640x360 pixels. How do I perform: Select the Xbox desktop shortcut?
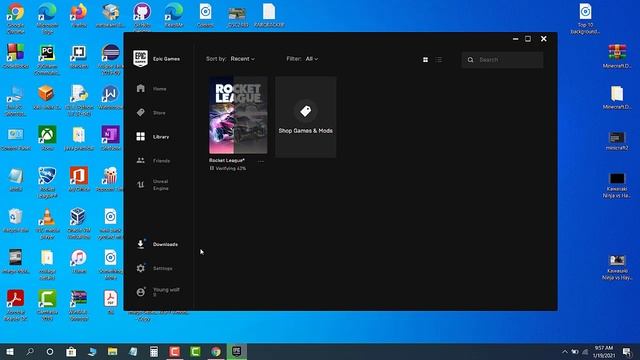click(47, 138)
